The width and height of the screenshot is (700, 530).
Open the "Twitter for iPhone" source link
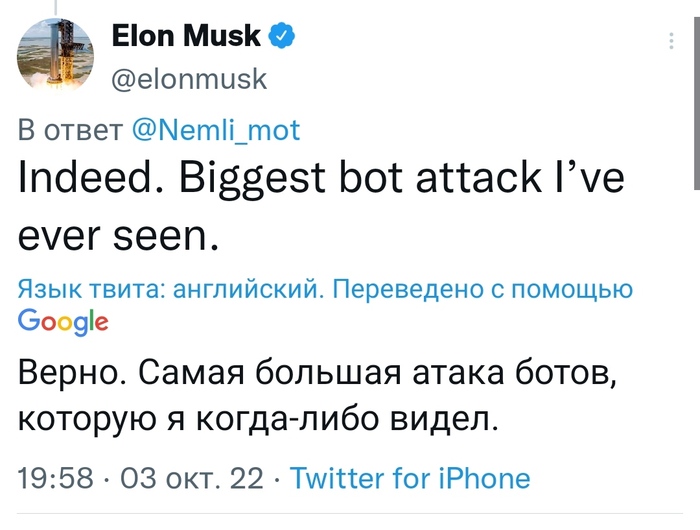(x=410, y=478)
